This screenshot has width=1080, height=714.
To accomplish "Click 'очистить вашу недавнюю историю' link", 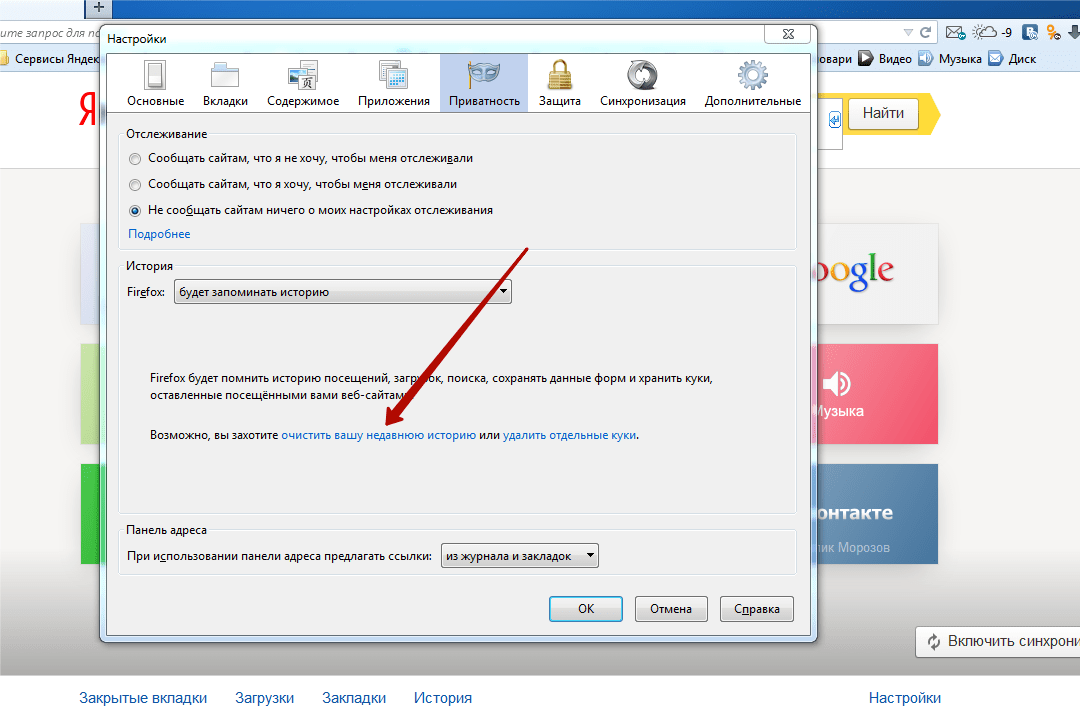I will pyautogui.click(x=378, y=436).
